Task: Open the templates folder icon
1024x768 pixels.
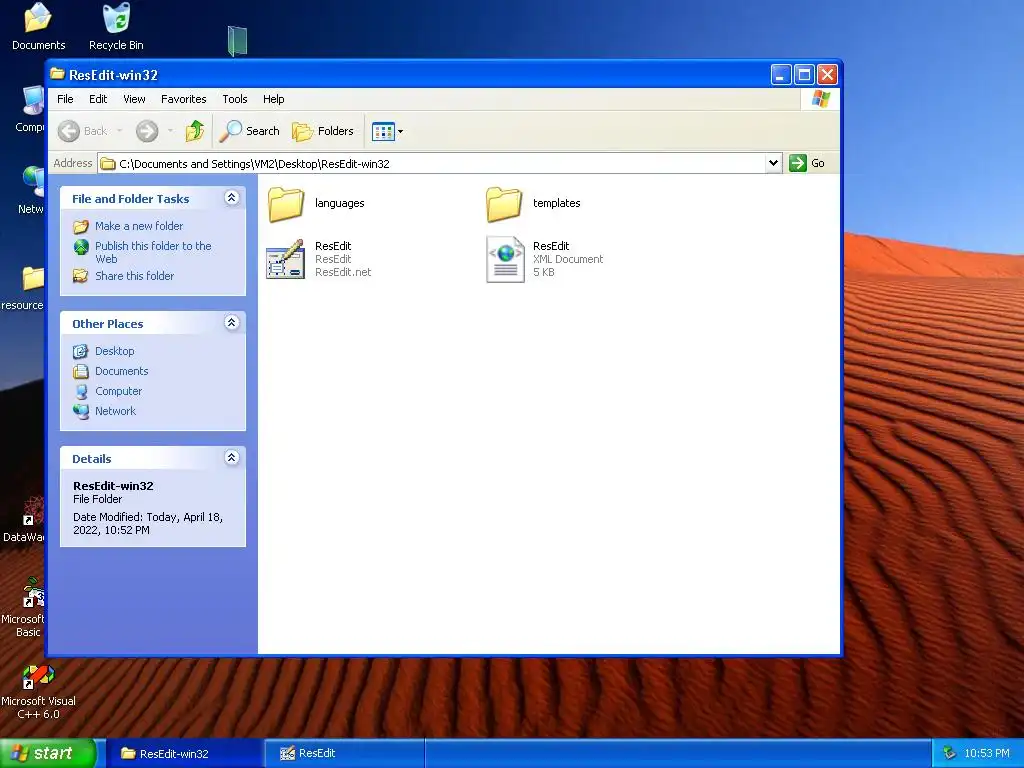Action: pos(504,204)
